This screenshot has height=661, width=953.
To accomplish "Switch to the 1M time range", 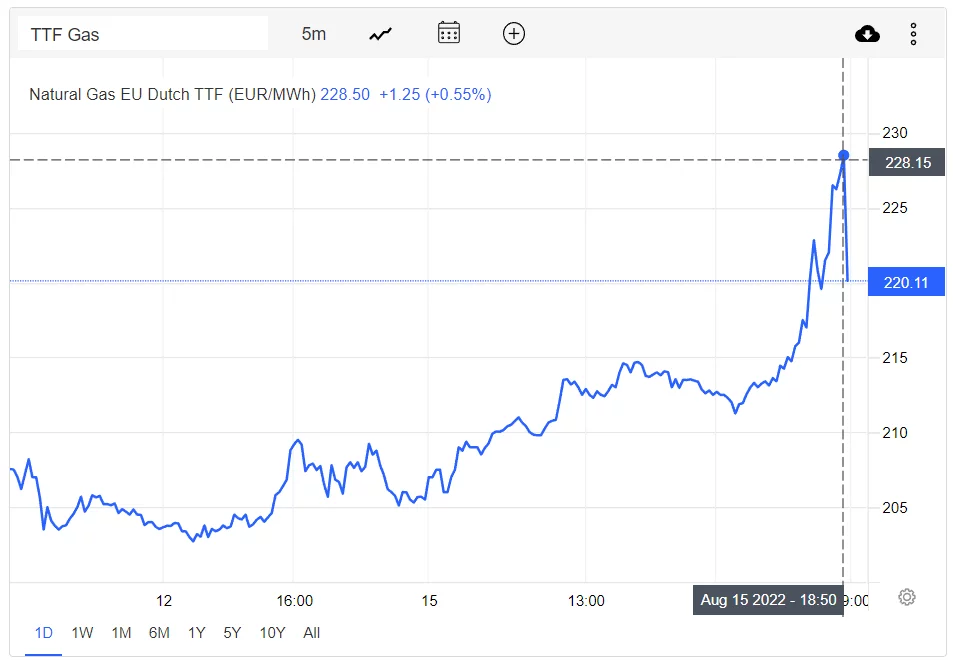I will pos(121,633).
